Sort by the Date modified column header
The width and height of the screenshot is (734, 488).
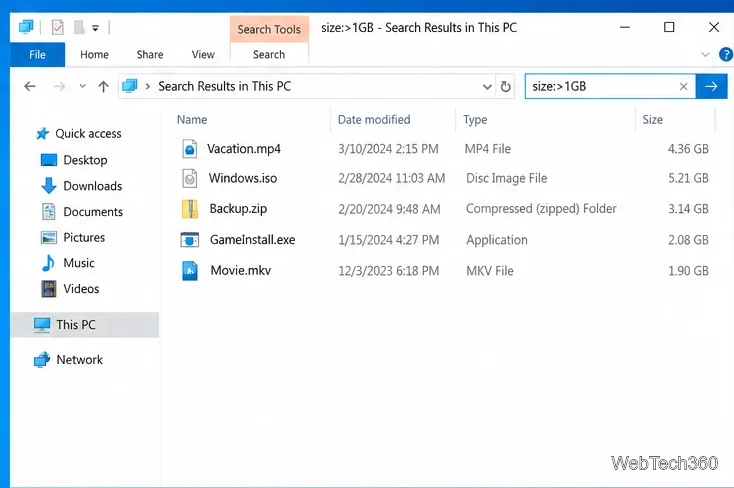tap(374, 119)
